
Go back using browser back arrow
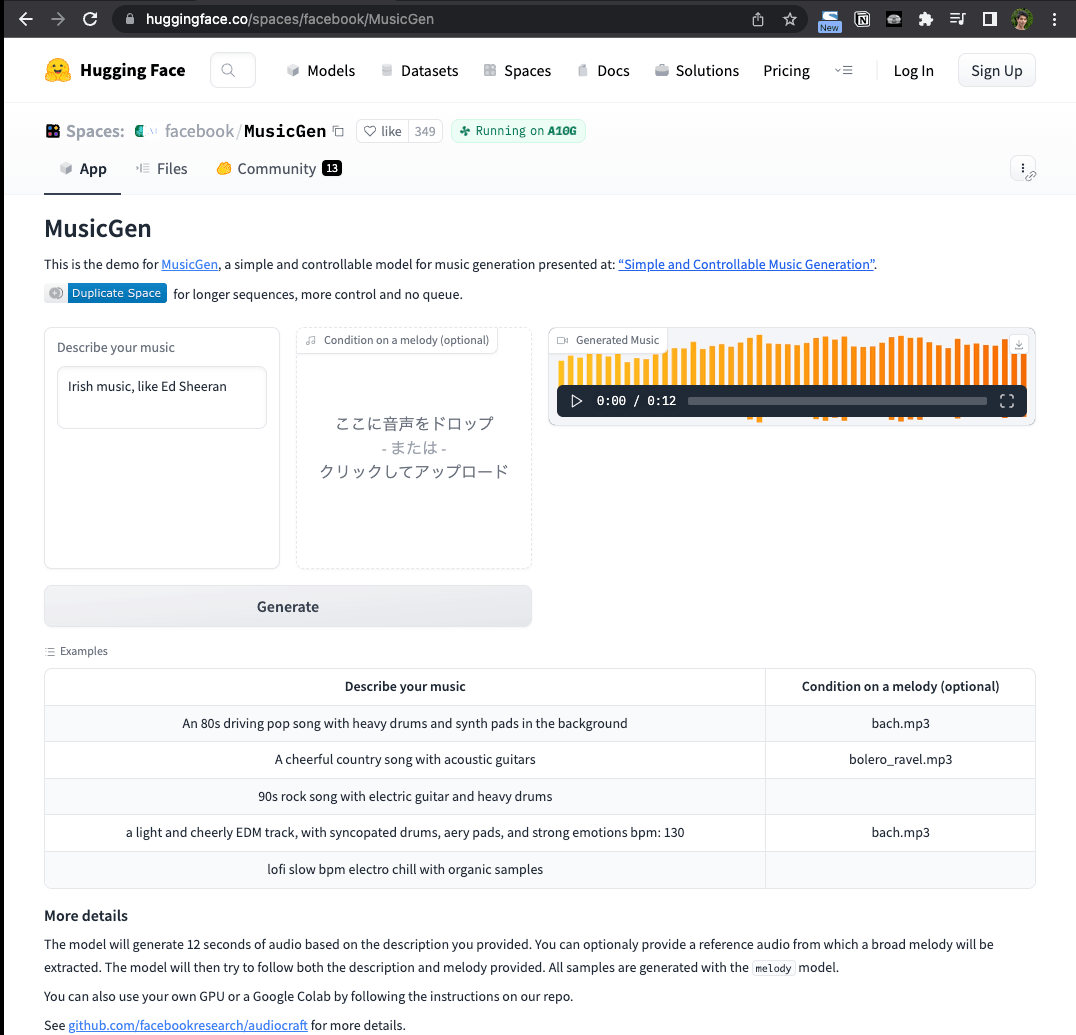coord(25,19)
